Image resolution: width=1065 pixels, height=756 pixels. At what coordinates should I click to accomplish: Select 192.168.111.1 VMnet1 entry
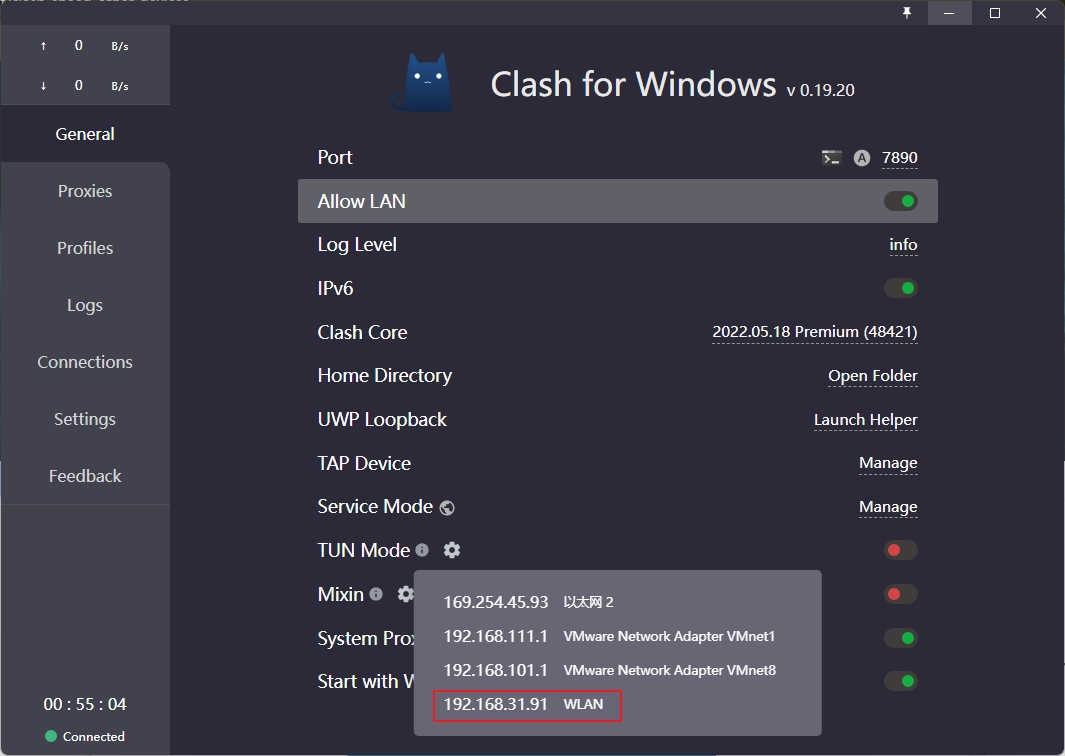click(609, 636)
